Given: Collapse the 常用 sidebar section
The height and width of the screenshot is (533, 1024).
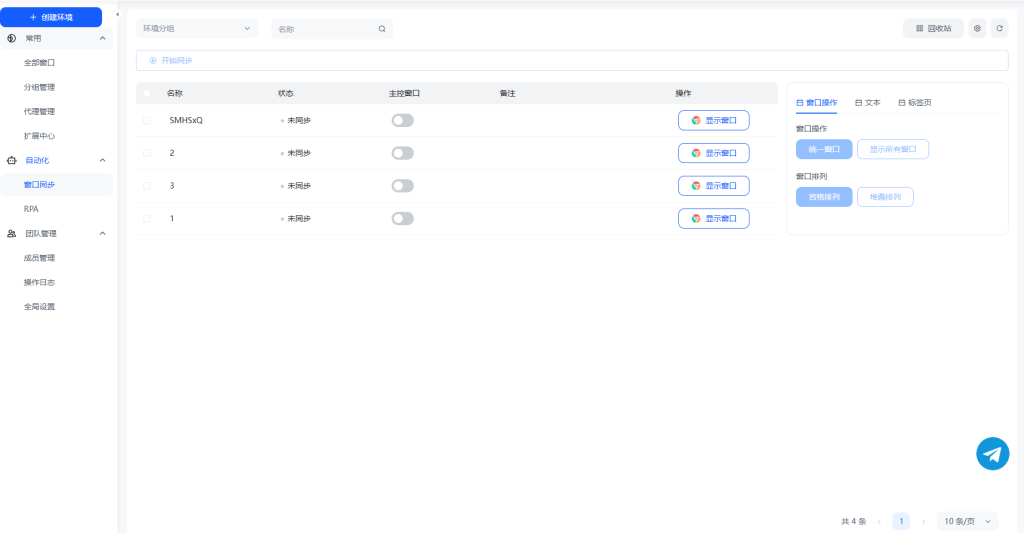Looking at the screenshot, I should pos(102,38).
